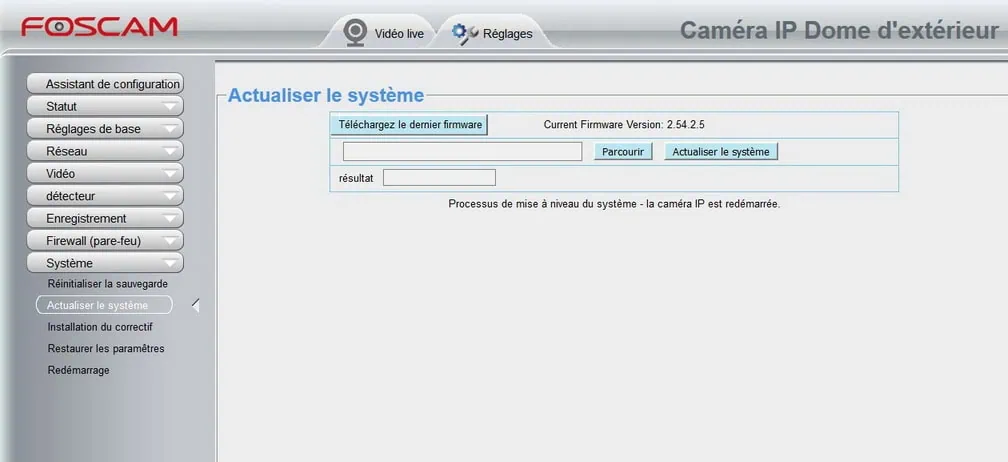Click the Actualiser le système button
The height and width of the screenshot is (462, 1008).
(x=721, y=152)
